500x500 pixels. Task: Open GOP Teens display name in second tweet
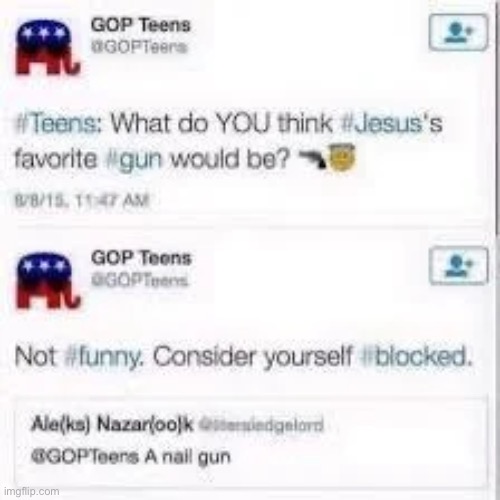coord(141,258)
